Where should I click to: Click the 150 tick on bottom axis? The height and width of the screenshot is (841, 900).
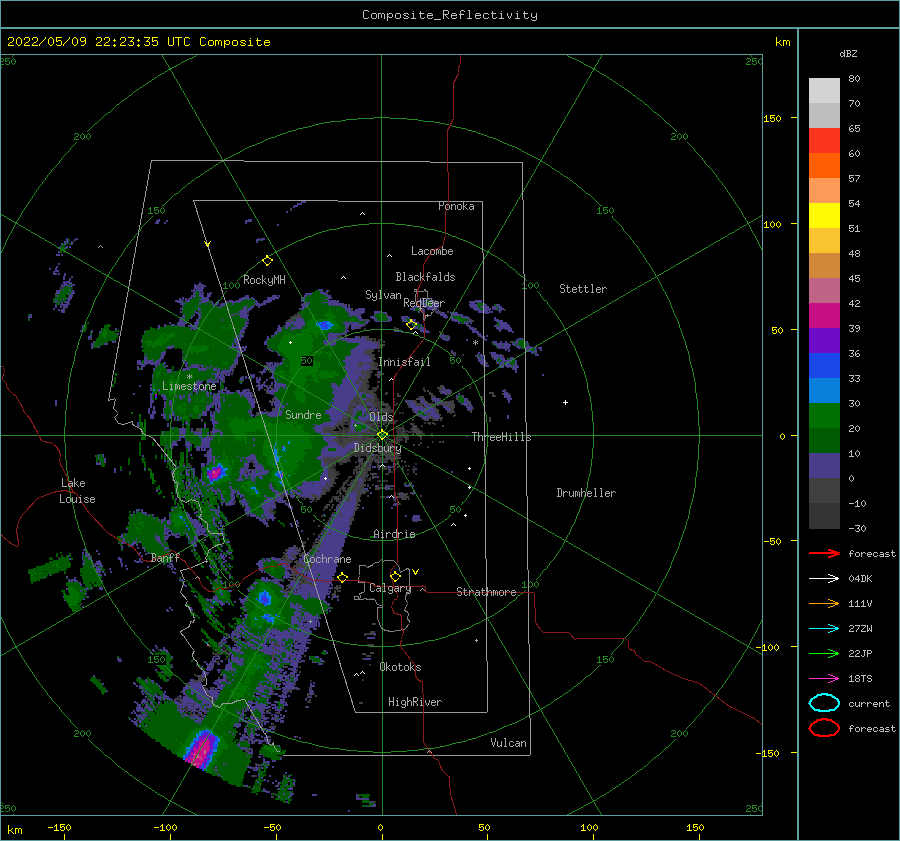[x=695, y=827]
